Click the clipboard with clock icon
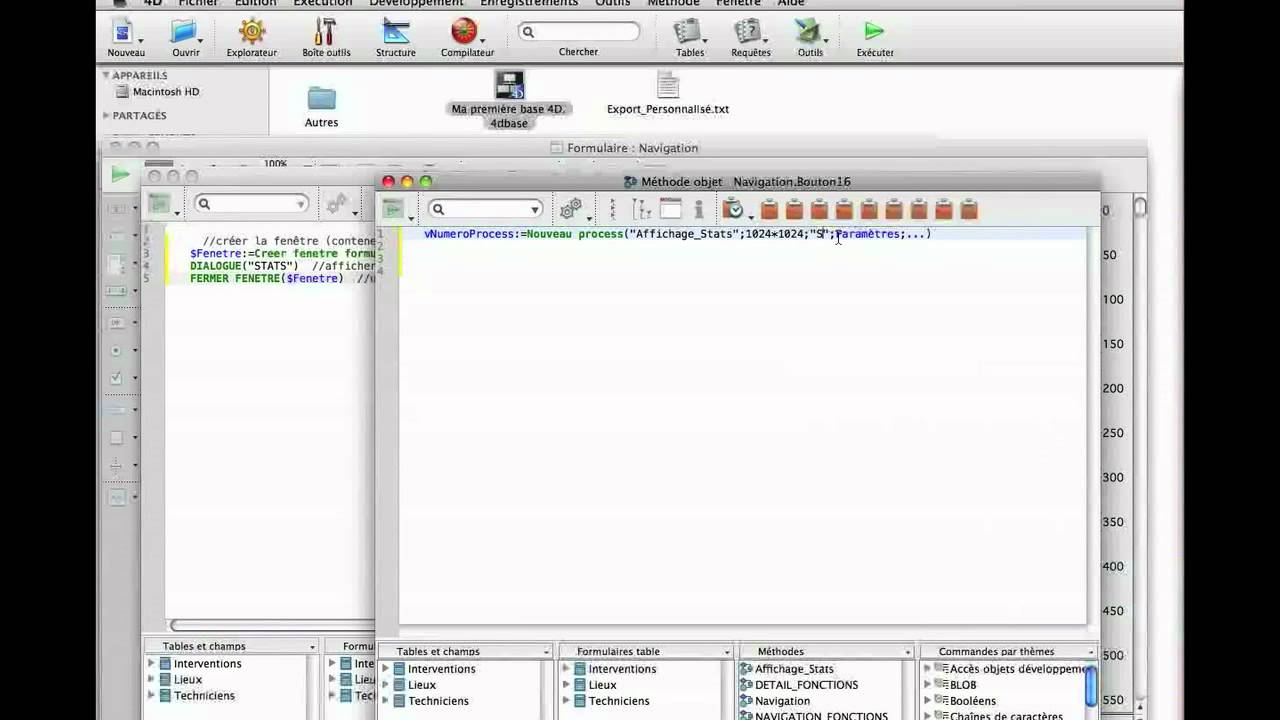Image resolution: width=1280 pixels, height=720 pixels. (x=733, y=209)
